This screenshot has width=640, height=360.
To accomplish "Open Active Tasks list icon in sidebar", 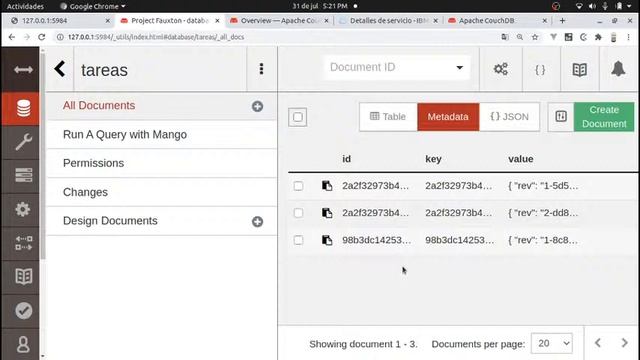I will click(23, 175).
